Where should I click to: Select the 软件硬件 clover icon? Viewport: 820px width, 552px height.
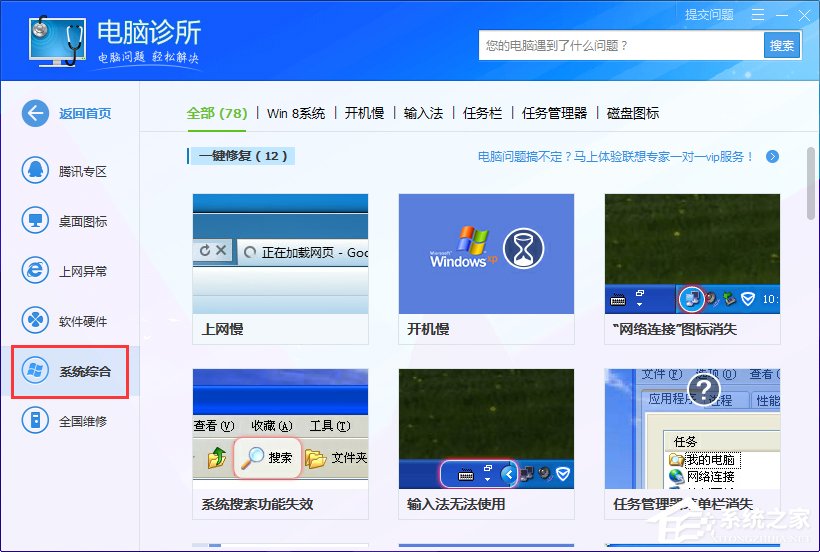click(x=35, y=320)
